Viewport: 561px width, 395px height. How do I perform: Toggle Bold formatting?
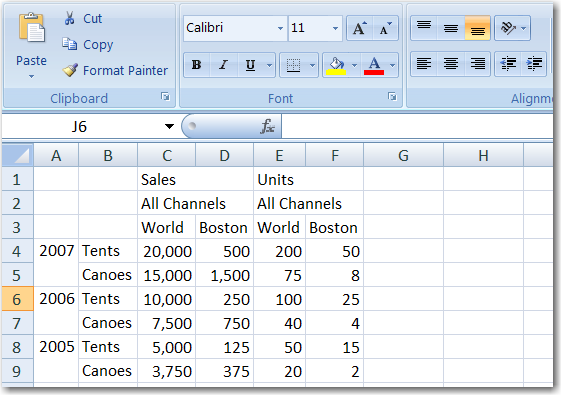pos(196,65)
